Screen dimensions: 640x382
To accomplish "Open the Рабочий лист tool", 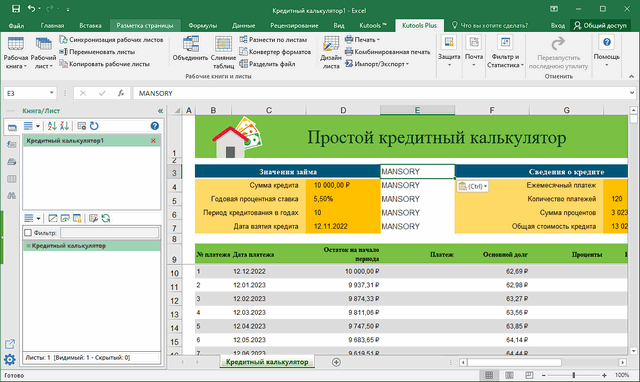I will pyautogui.click(x=43, y=53).
